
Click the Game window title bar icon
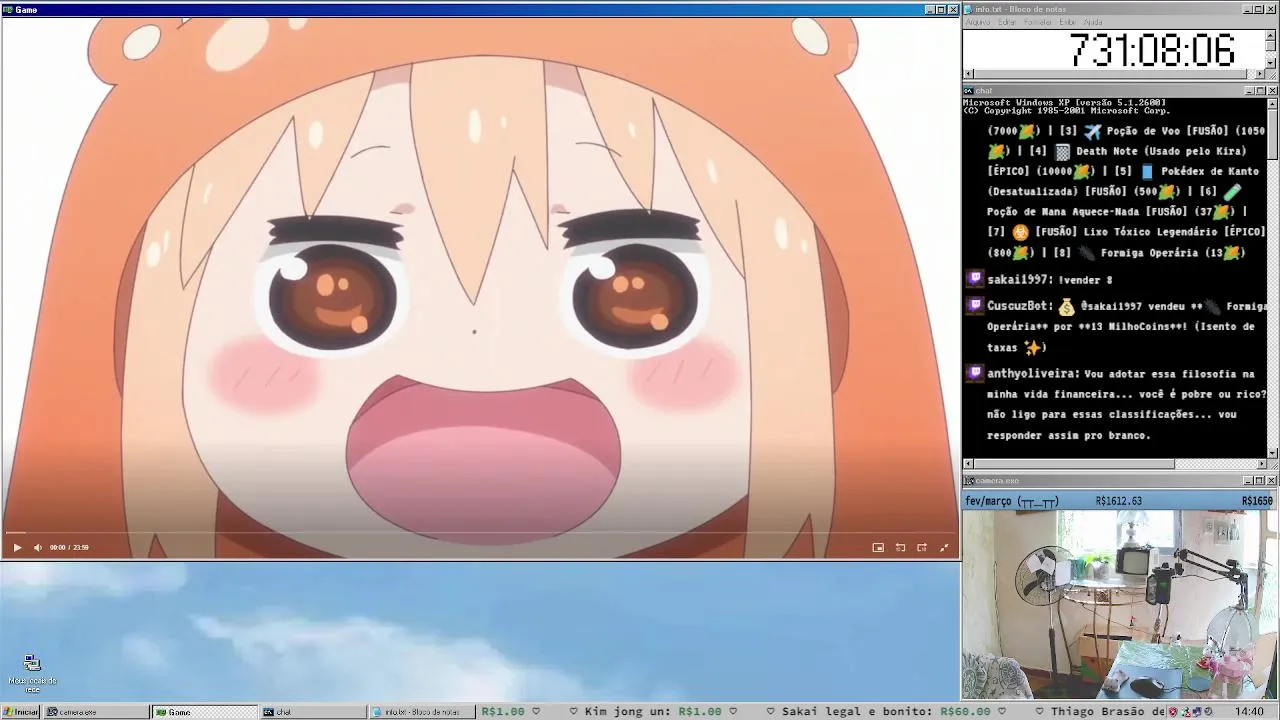(x=8, y=9)
